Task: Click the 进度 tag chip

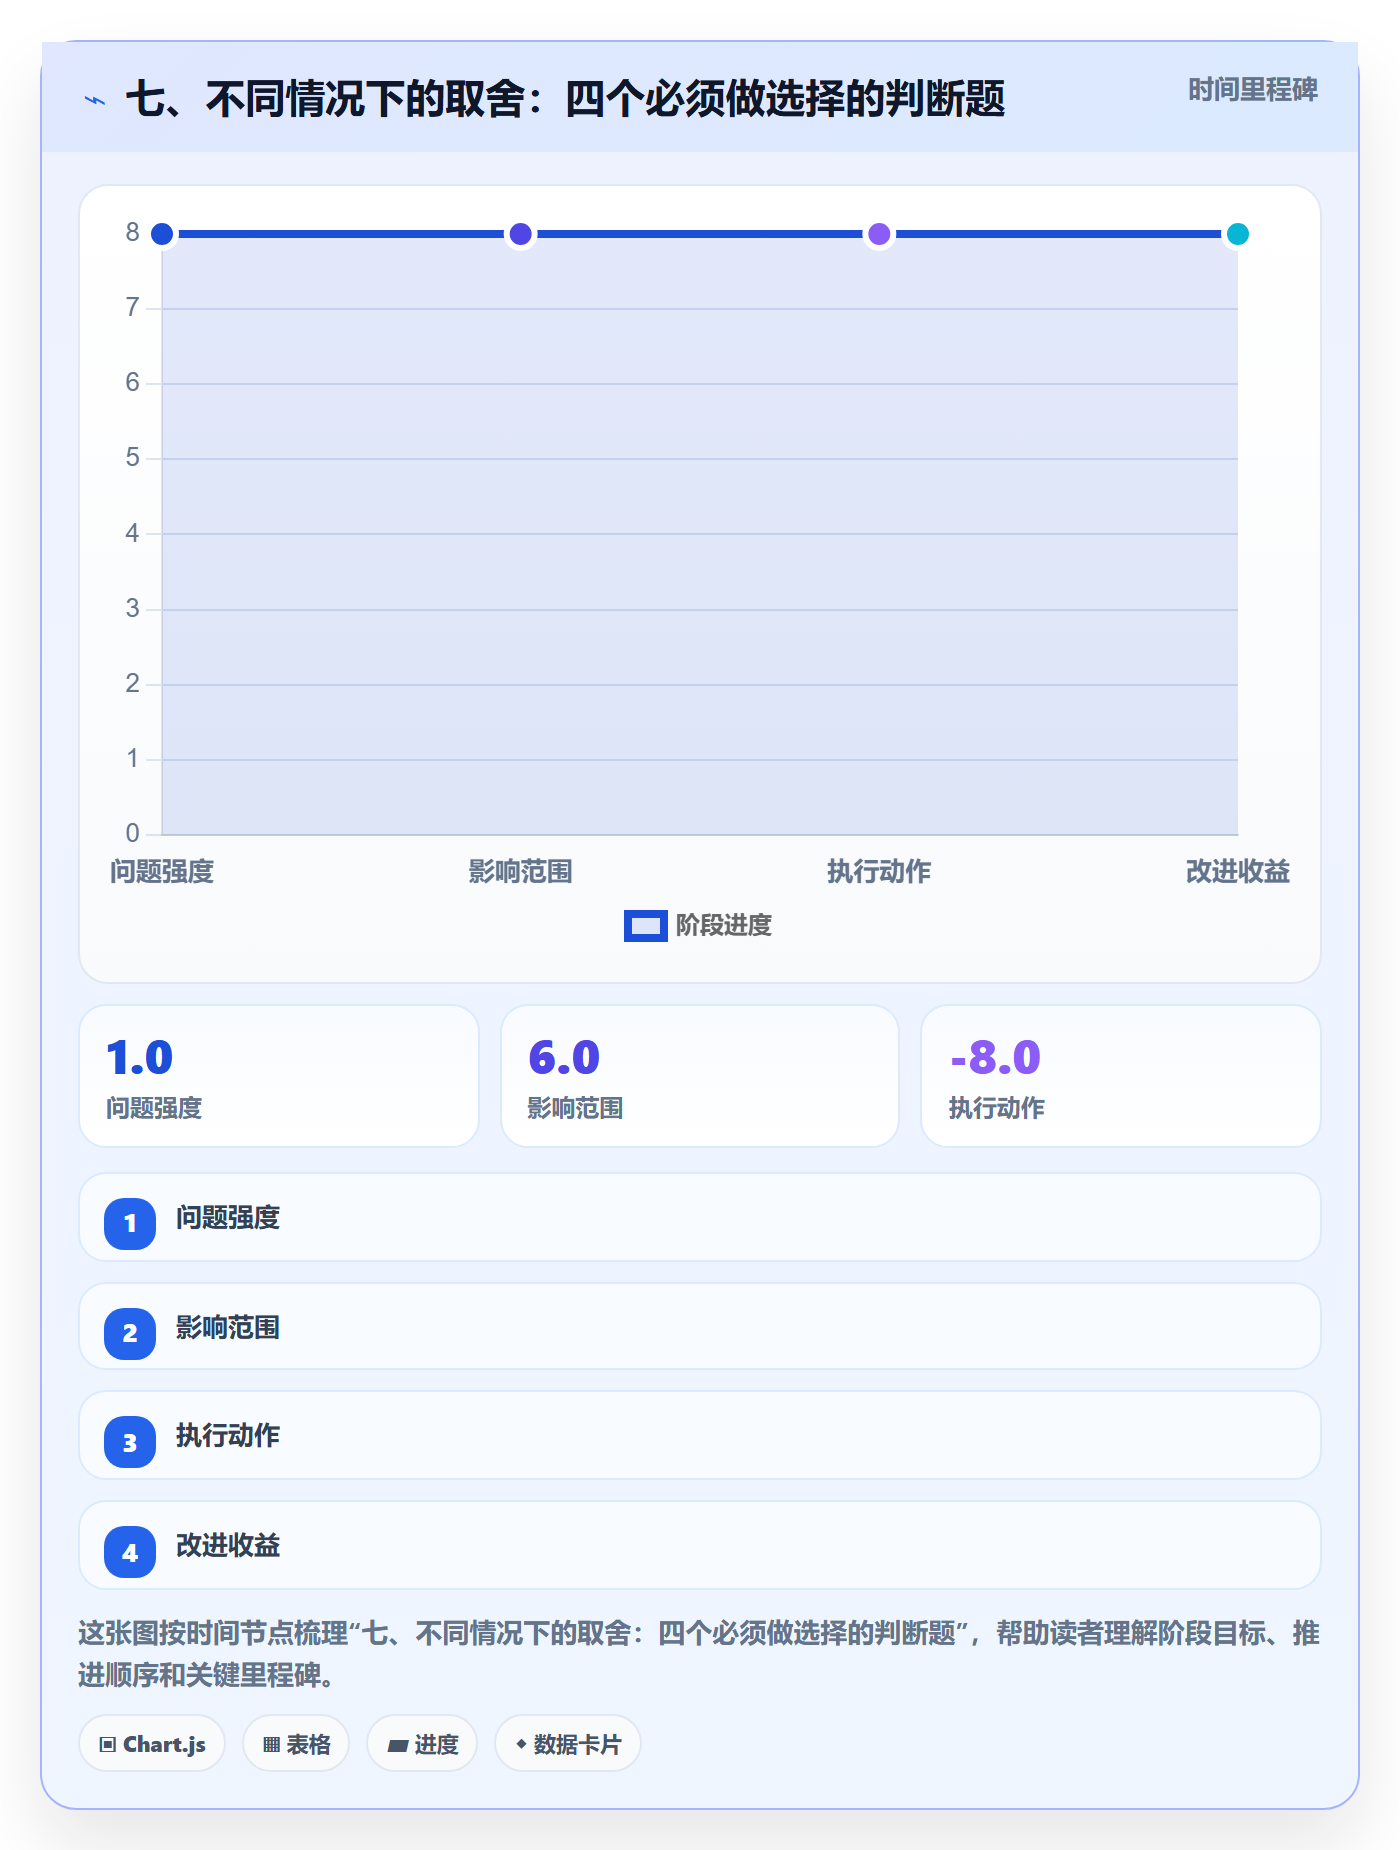Action: coord(422,1744)
